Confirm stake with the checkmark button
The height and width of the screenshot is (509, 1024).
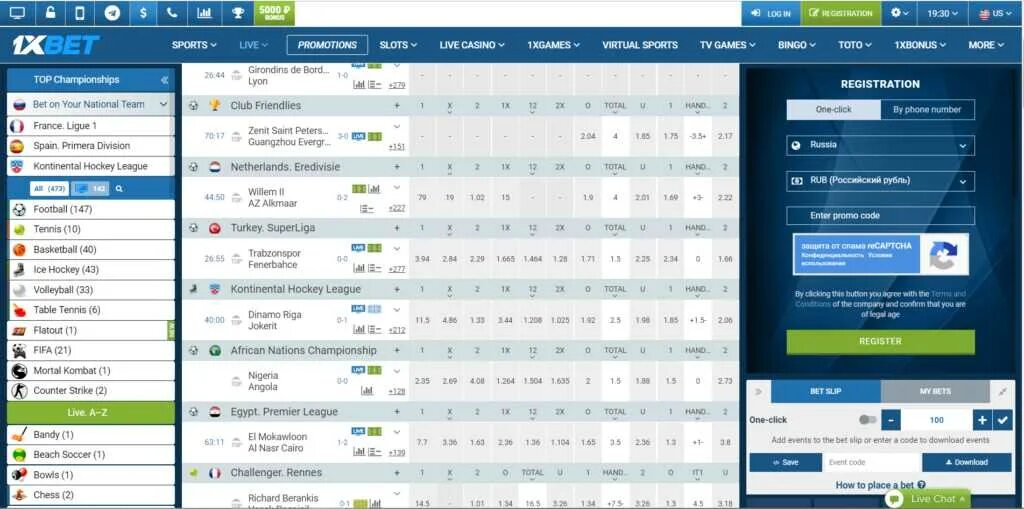(x=1002, y=419)
